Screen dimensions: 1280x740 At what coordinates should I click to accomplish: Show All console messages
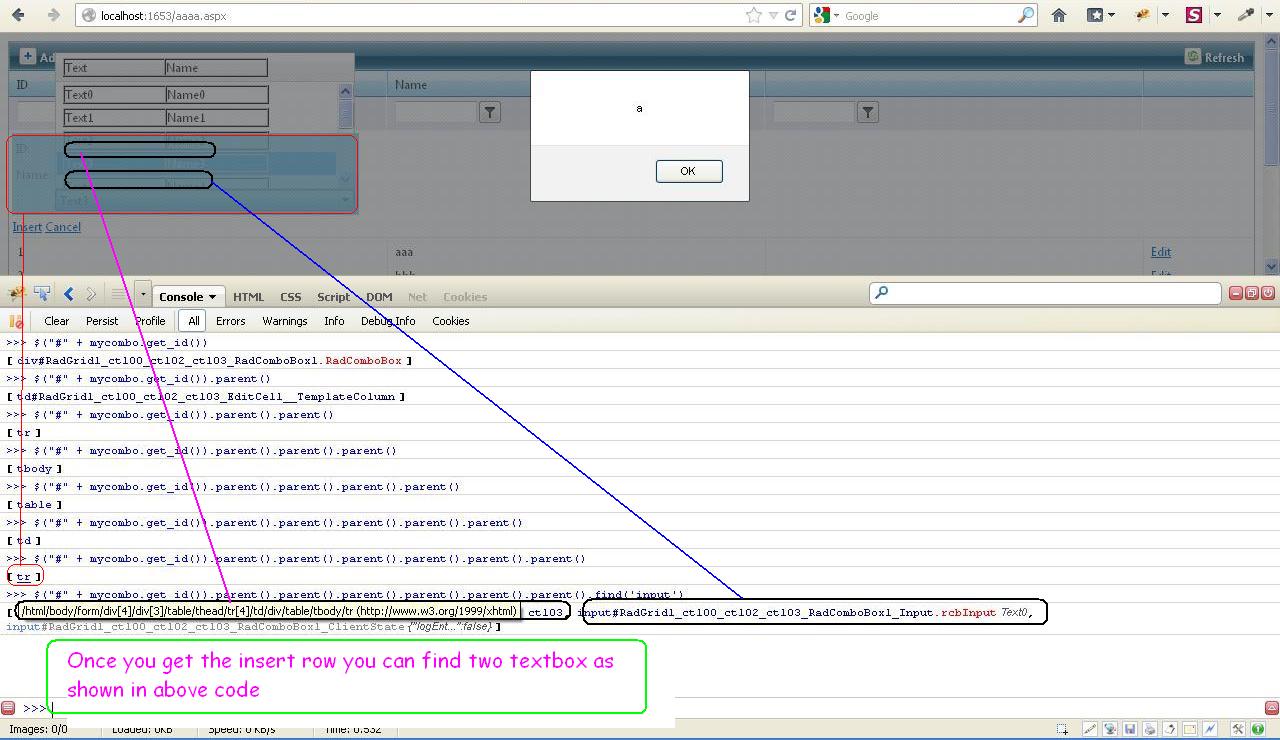tap(193, 321)
